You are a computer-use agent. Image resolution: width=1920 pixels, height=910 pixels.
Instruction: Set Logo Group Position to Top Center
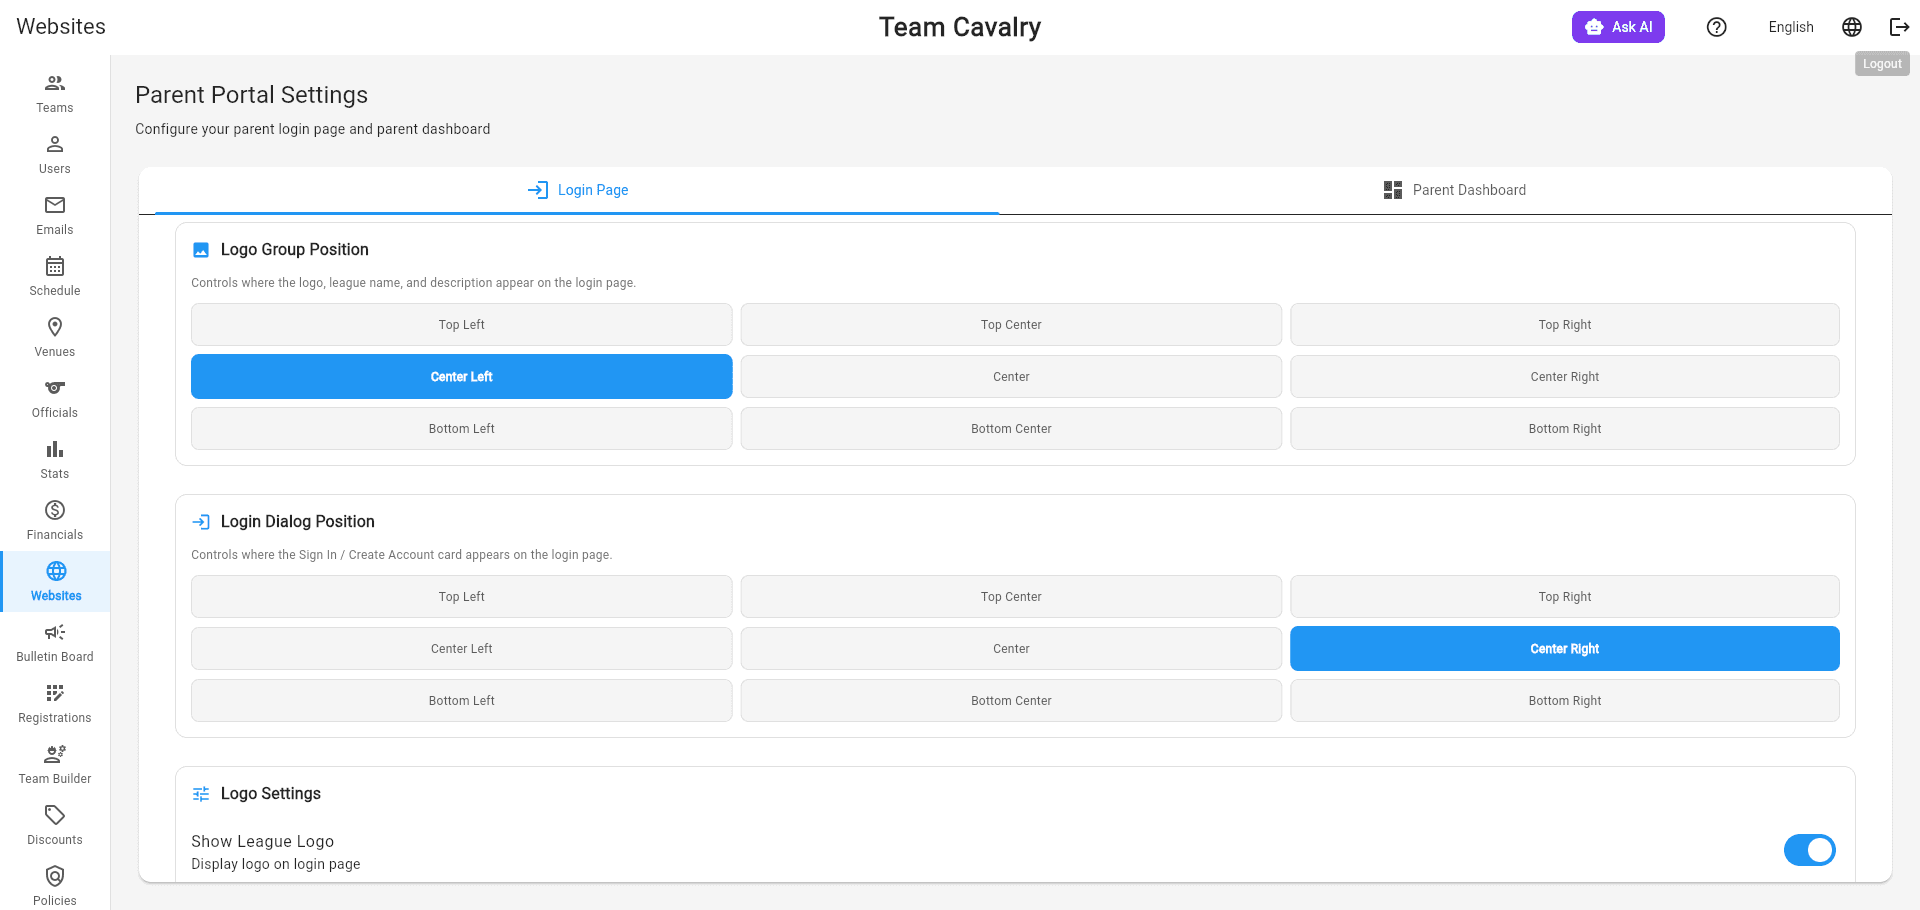point(1011,325)
